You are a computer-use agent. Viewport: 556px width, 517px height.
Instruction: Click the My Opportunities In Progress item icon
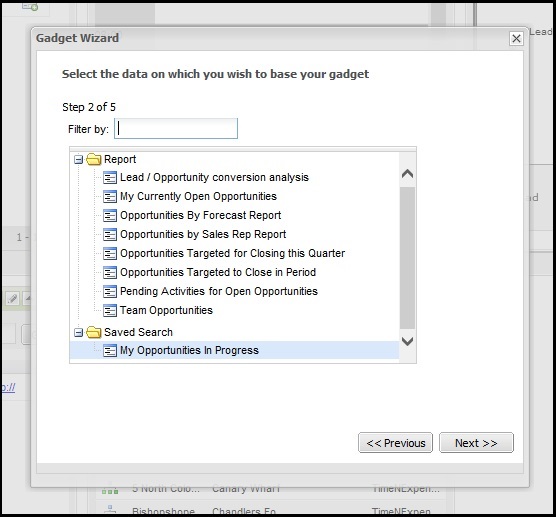pyautogui.click(x=110, y=350)
